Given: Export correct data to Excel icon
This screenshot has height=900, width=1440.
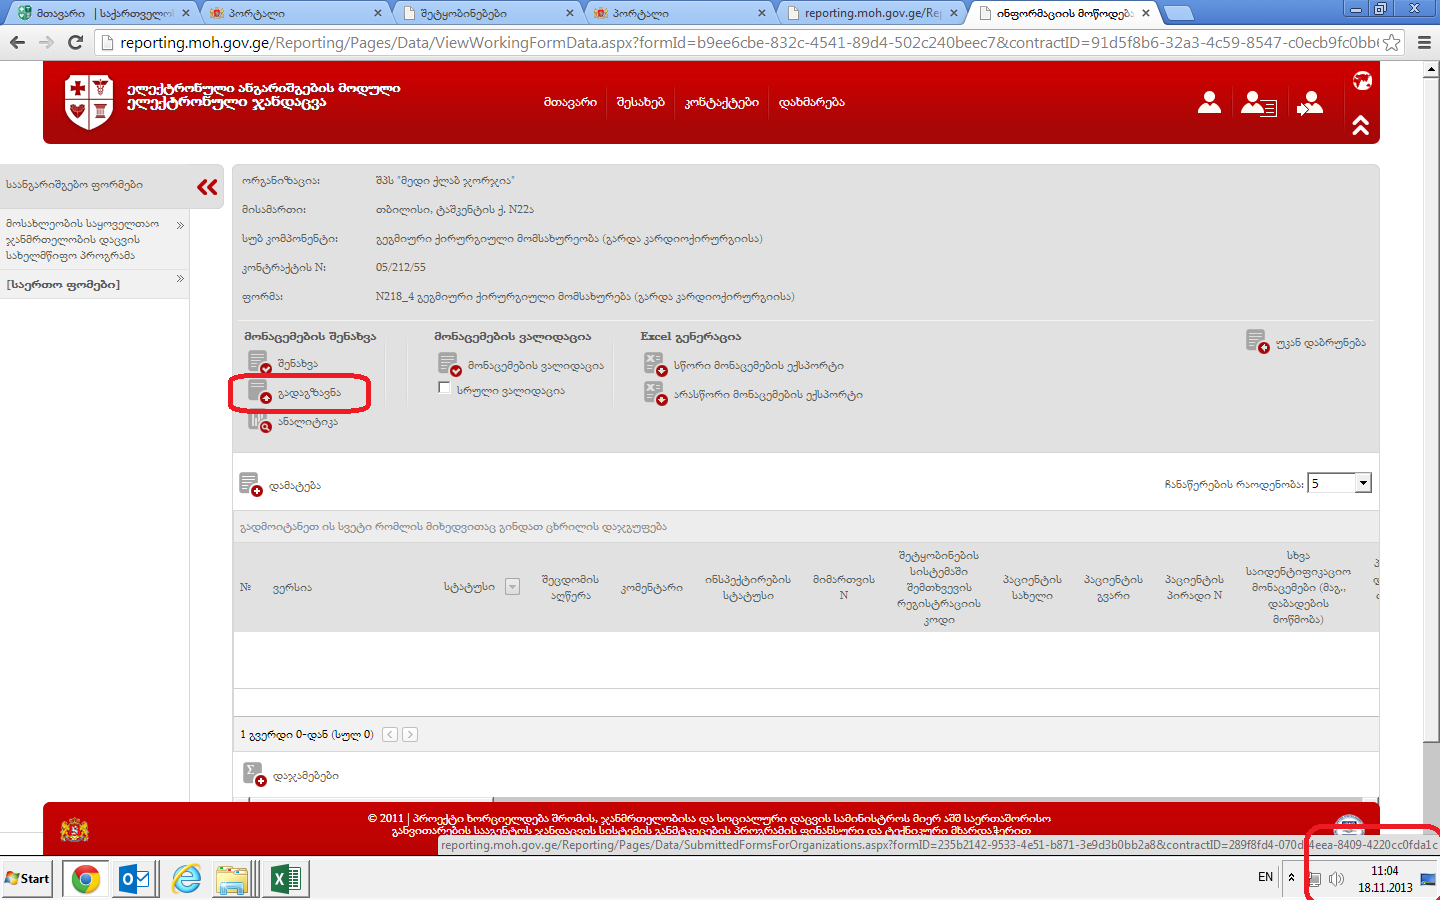Looking at the screenshot, I should point(654,364).
